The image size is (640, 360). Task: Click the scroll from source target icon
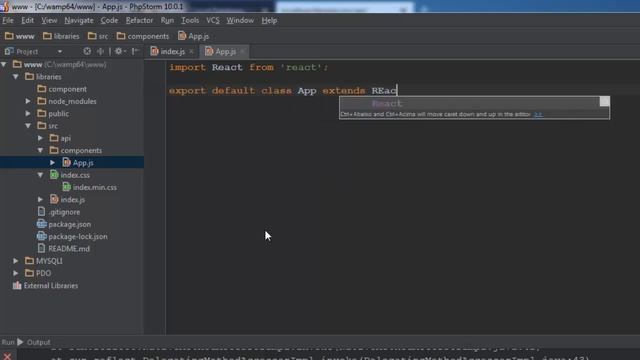(x=87, y=51)
